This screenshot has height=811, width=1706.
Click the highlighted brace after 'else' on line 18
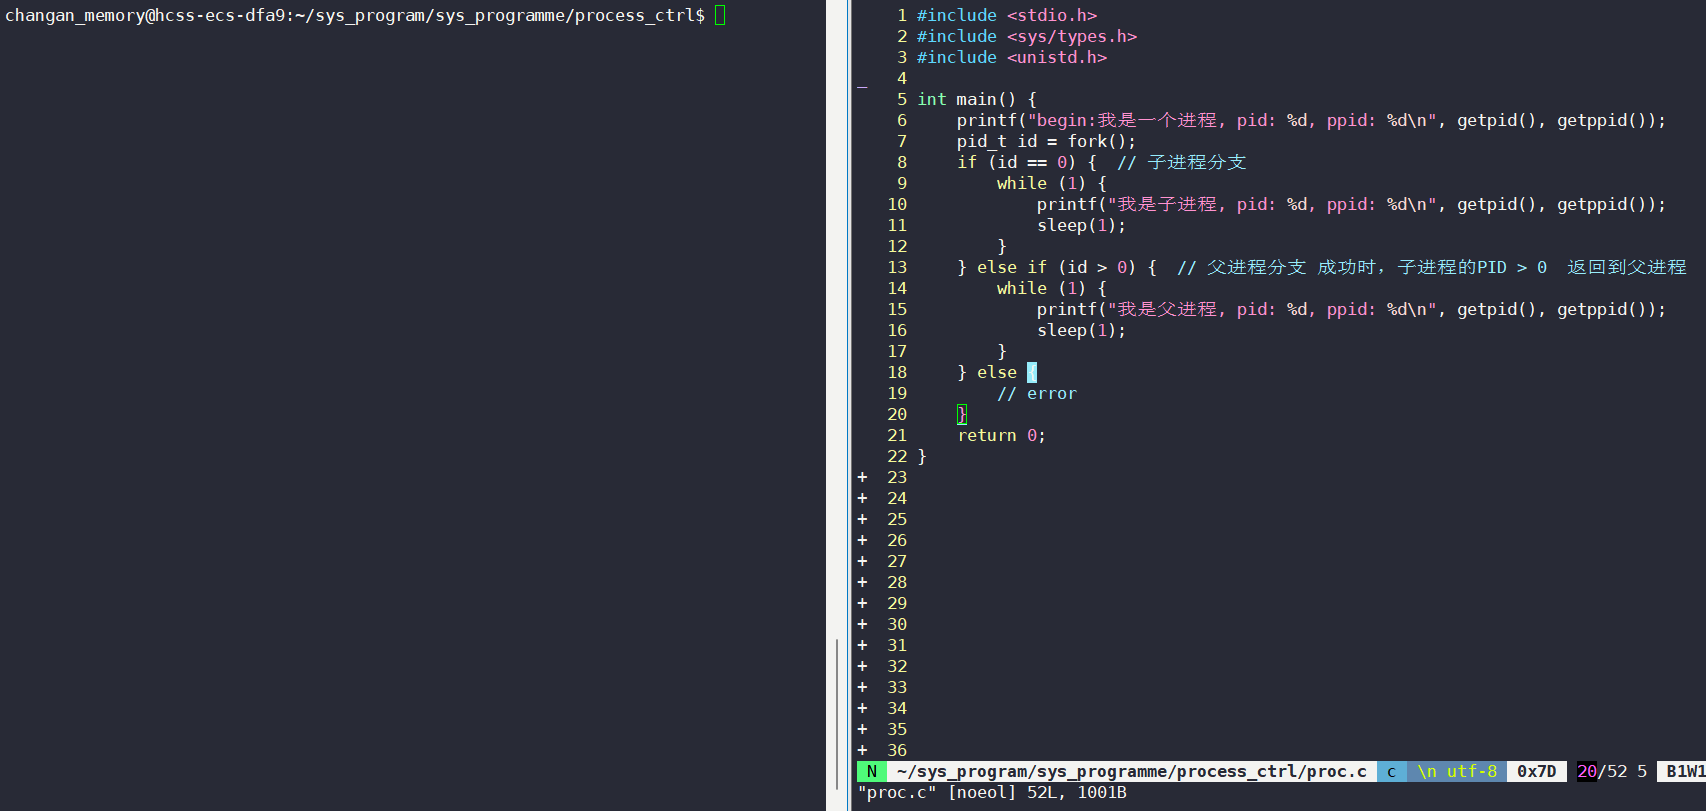click(1032, 372)
